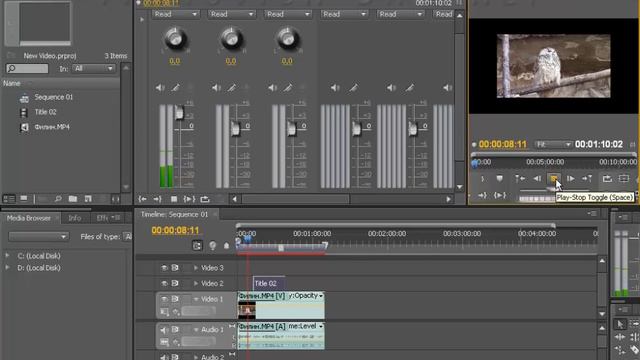This screenshot has width=640, height=360.
Task: Toggle Loop button in Audio Mixer
Action: [x=205, y=199]
